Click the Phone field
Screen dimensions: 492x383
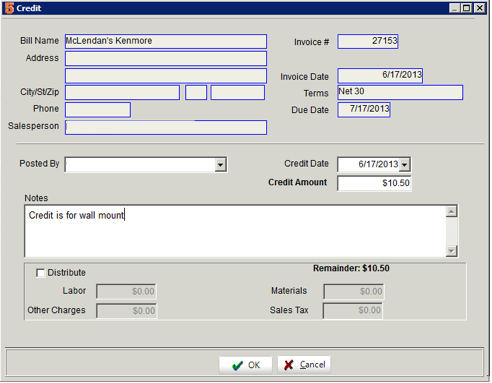[x=98, y=110]
